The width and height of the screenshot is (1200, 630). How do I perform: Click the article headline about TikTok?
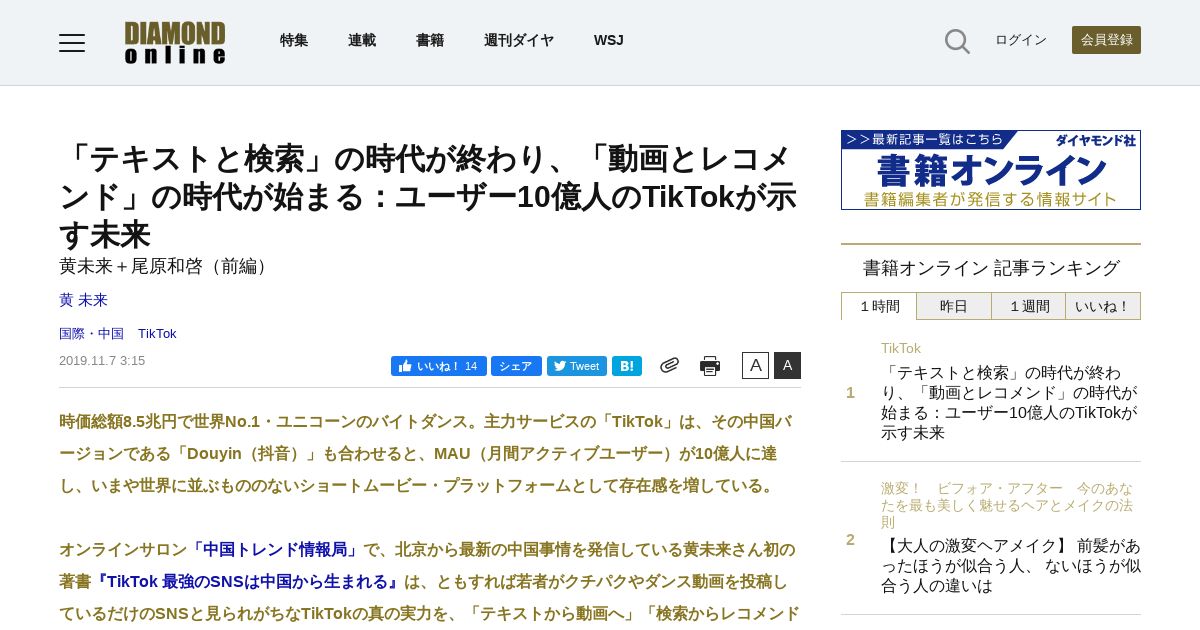click(x=428, y=196)
